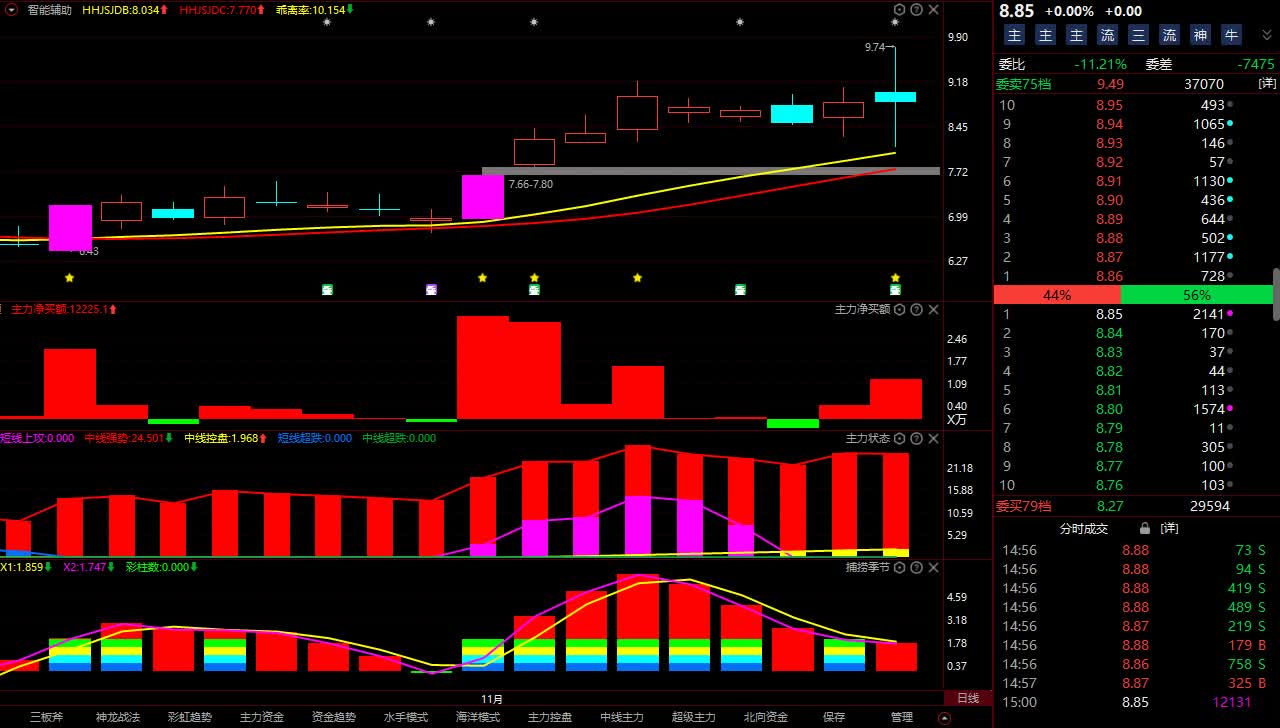1280x728 pixels.
Task: Switch to the 神龙战法 indicator tab
Action: 118,717
